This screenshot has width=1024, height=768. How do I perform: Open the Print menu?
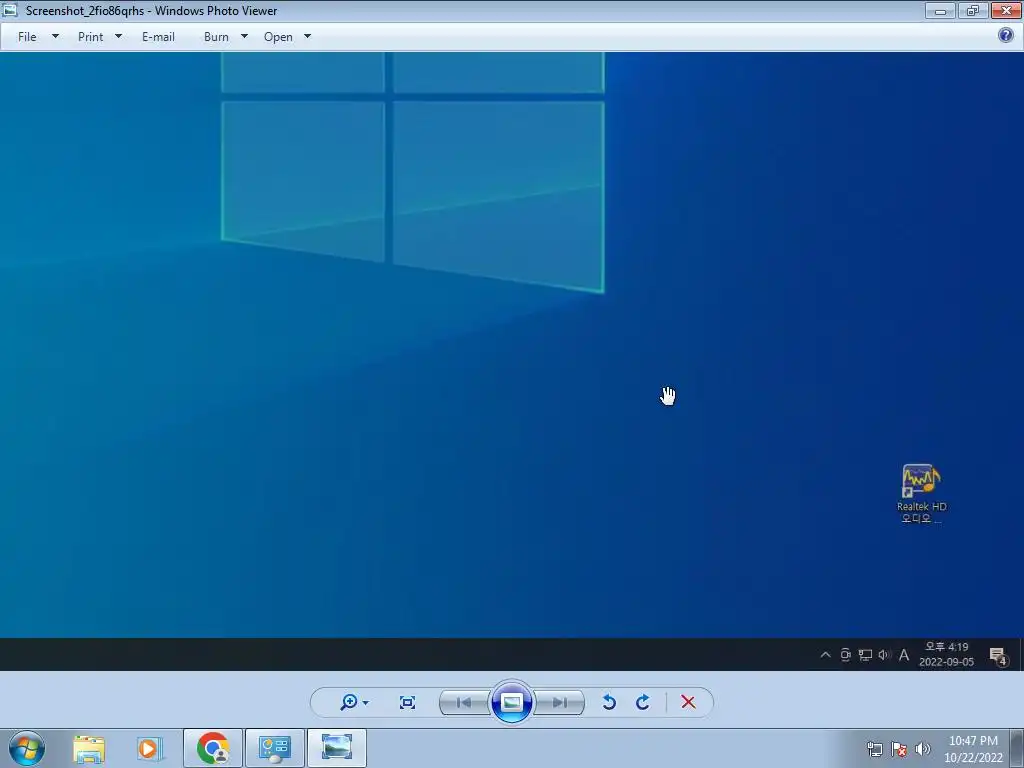pos(90,37)
